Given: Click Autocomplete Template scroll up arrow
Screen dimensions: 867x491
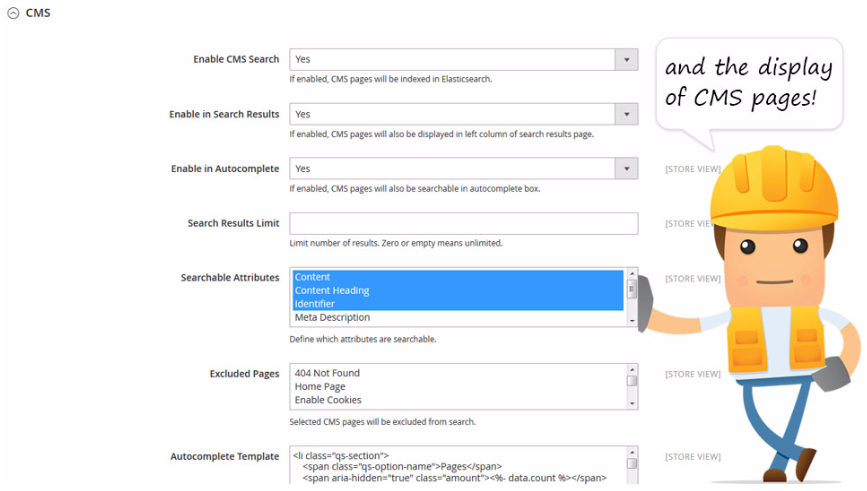Looking at the screenshot, I should (632, 452).
